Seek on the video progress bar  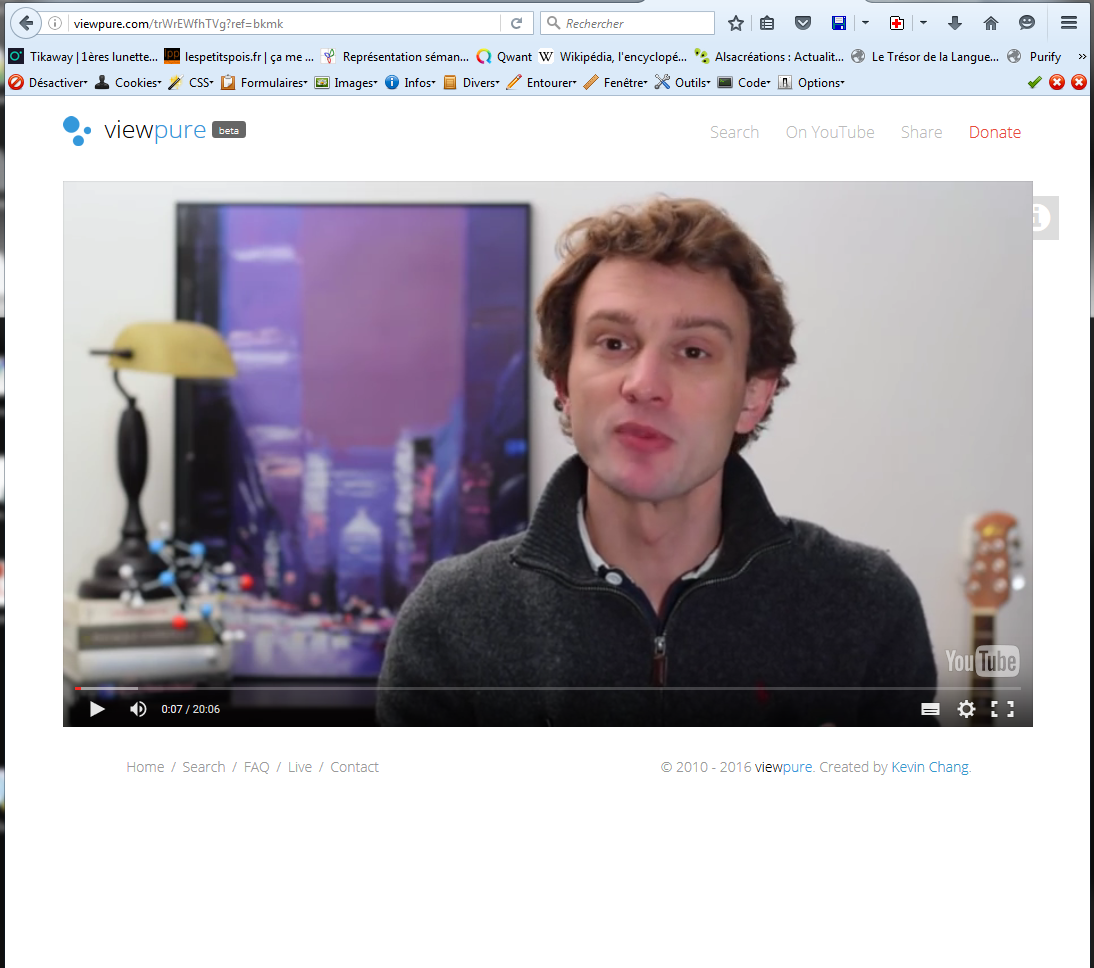point(548,688)
